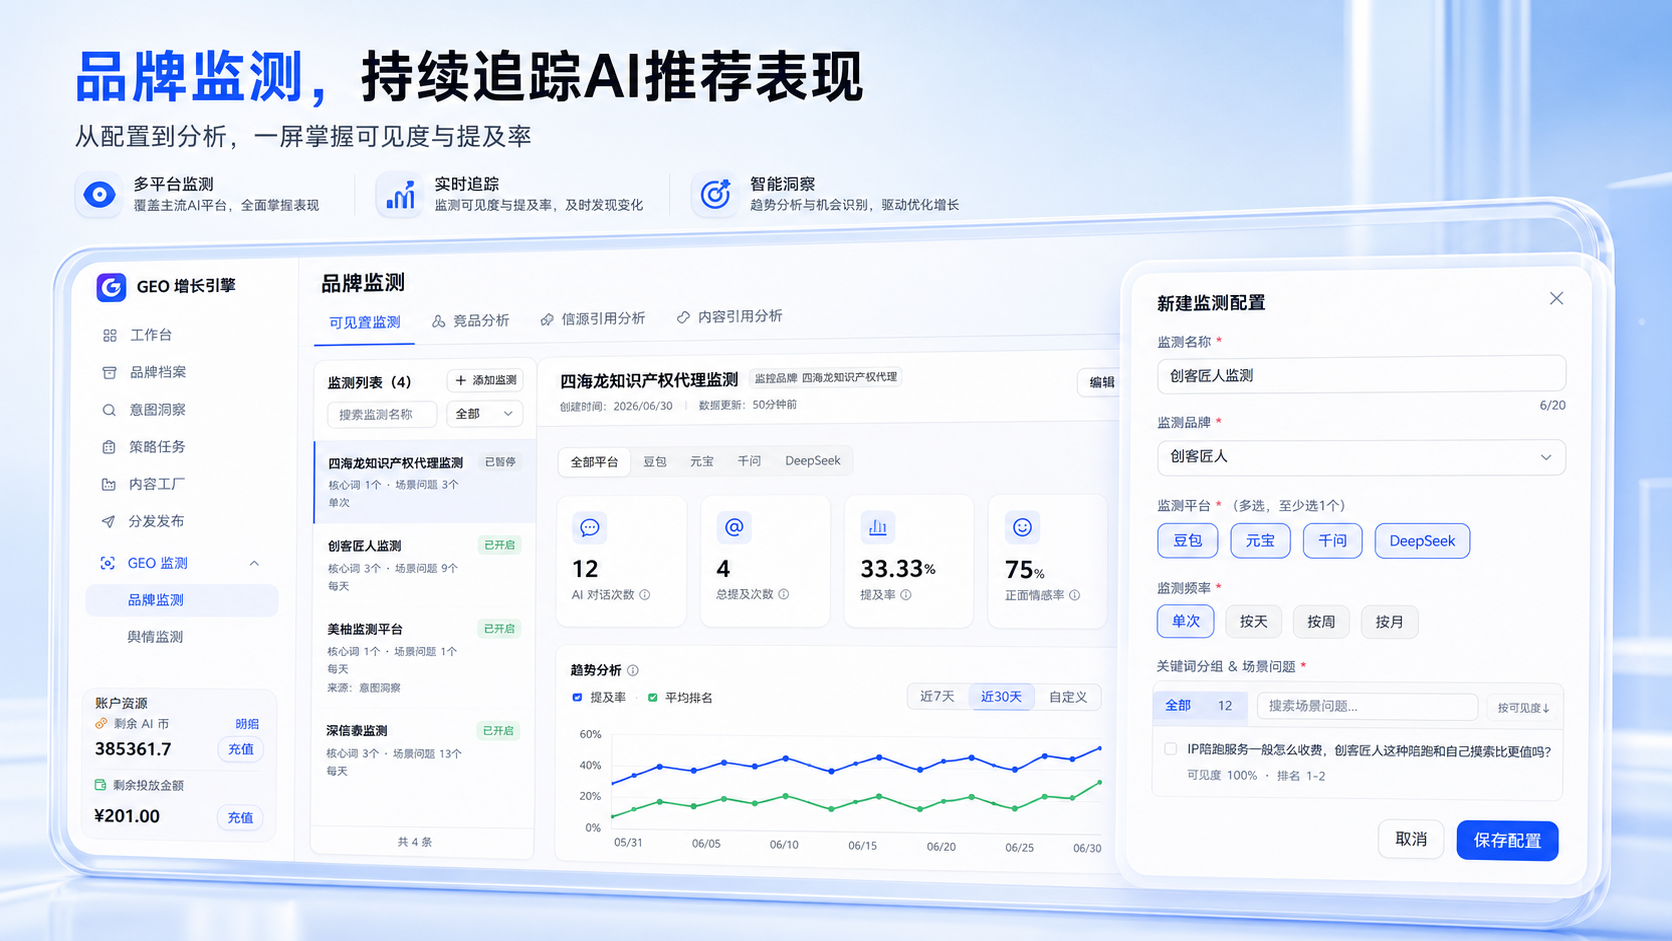Click the 保存配置 button
Screen dimensions: 1672x941
pos(1507,840)
